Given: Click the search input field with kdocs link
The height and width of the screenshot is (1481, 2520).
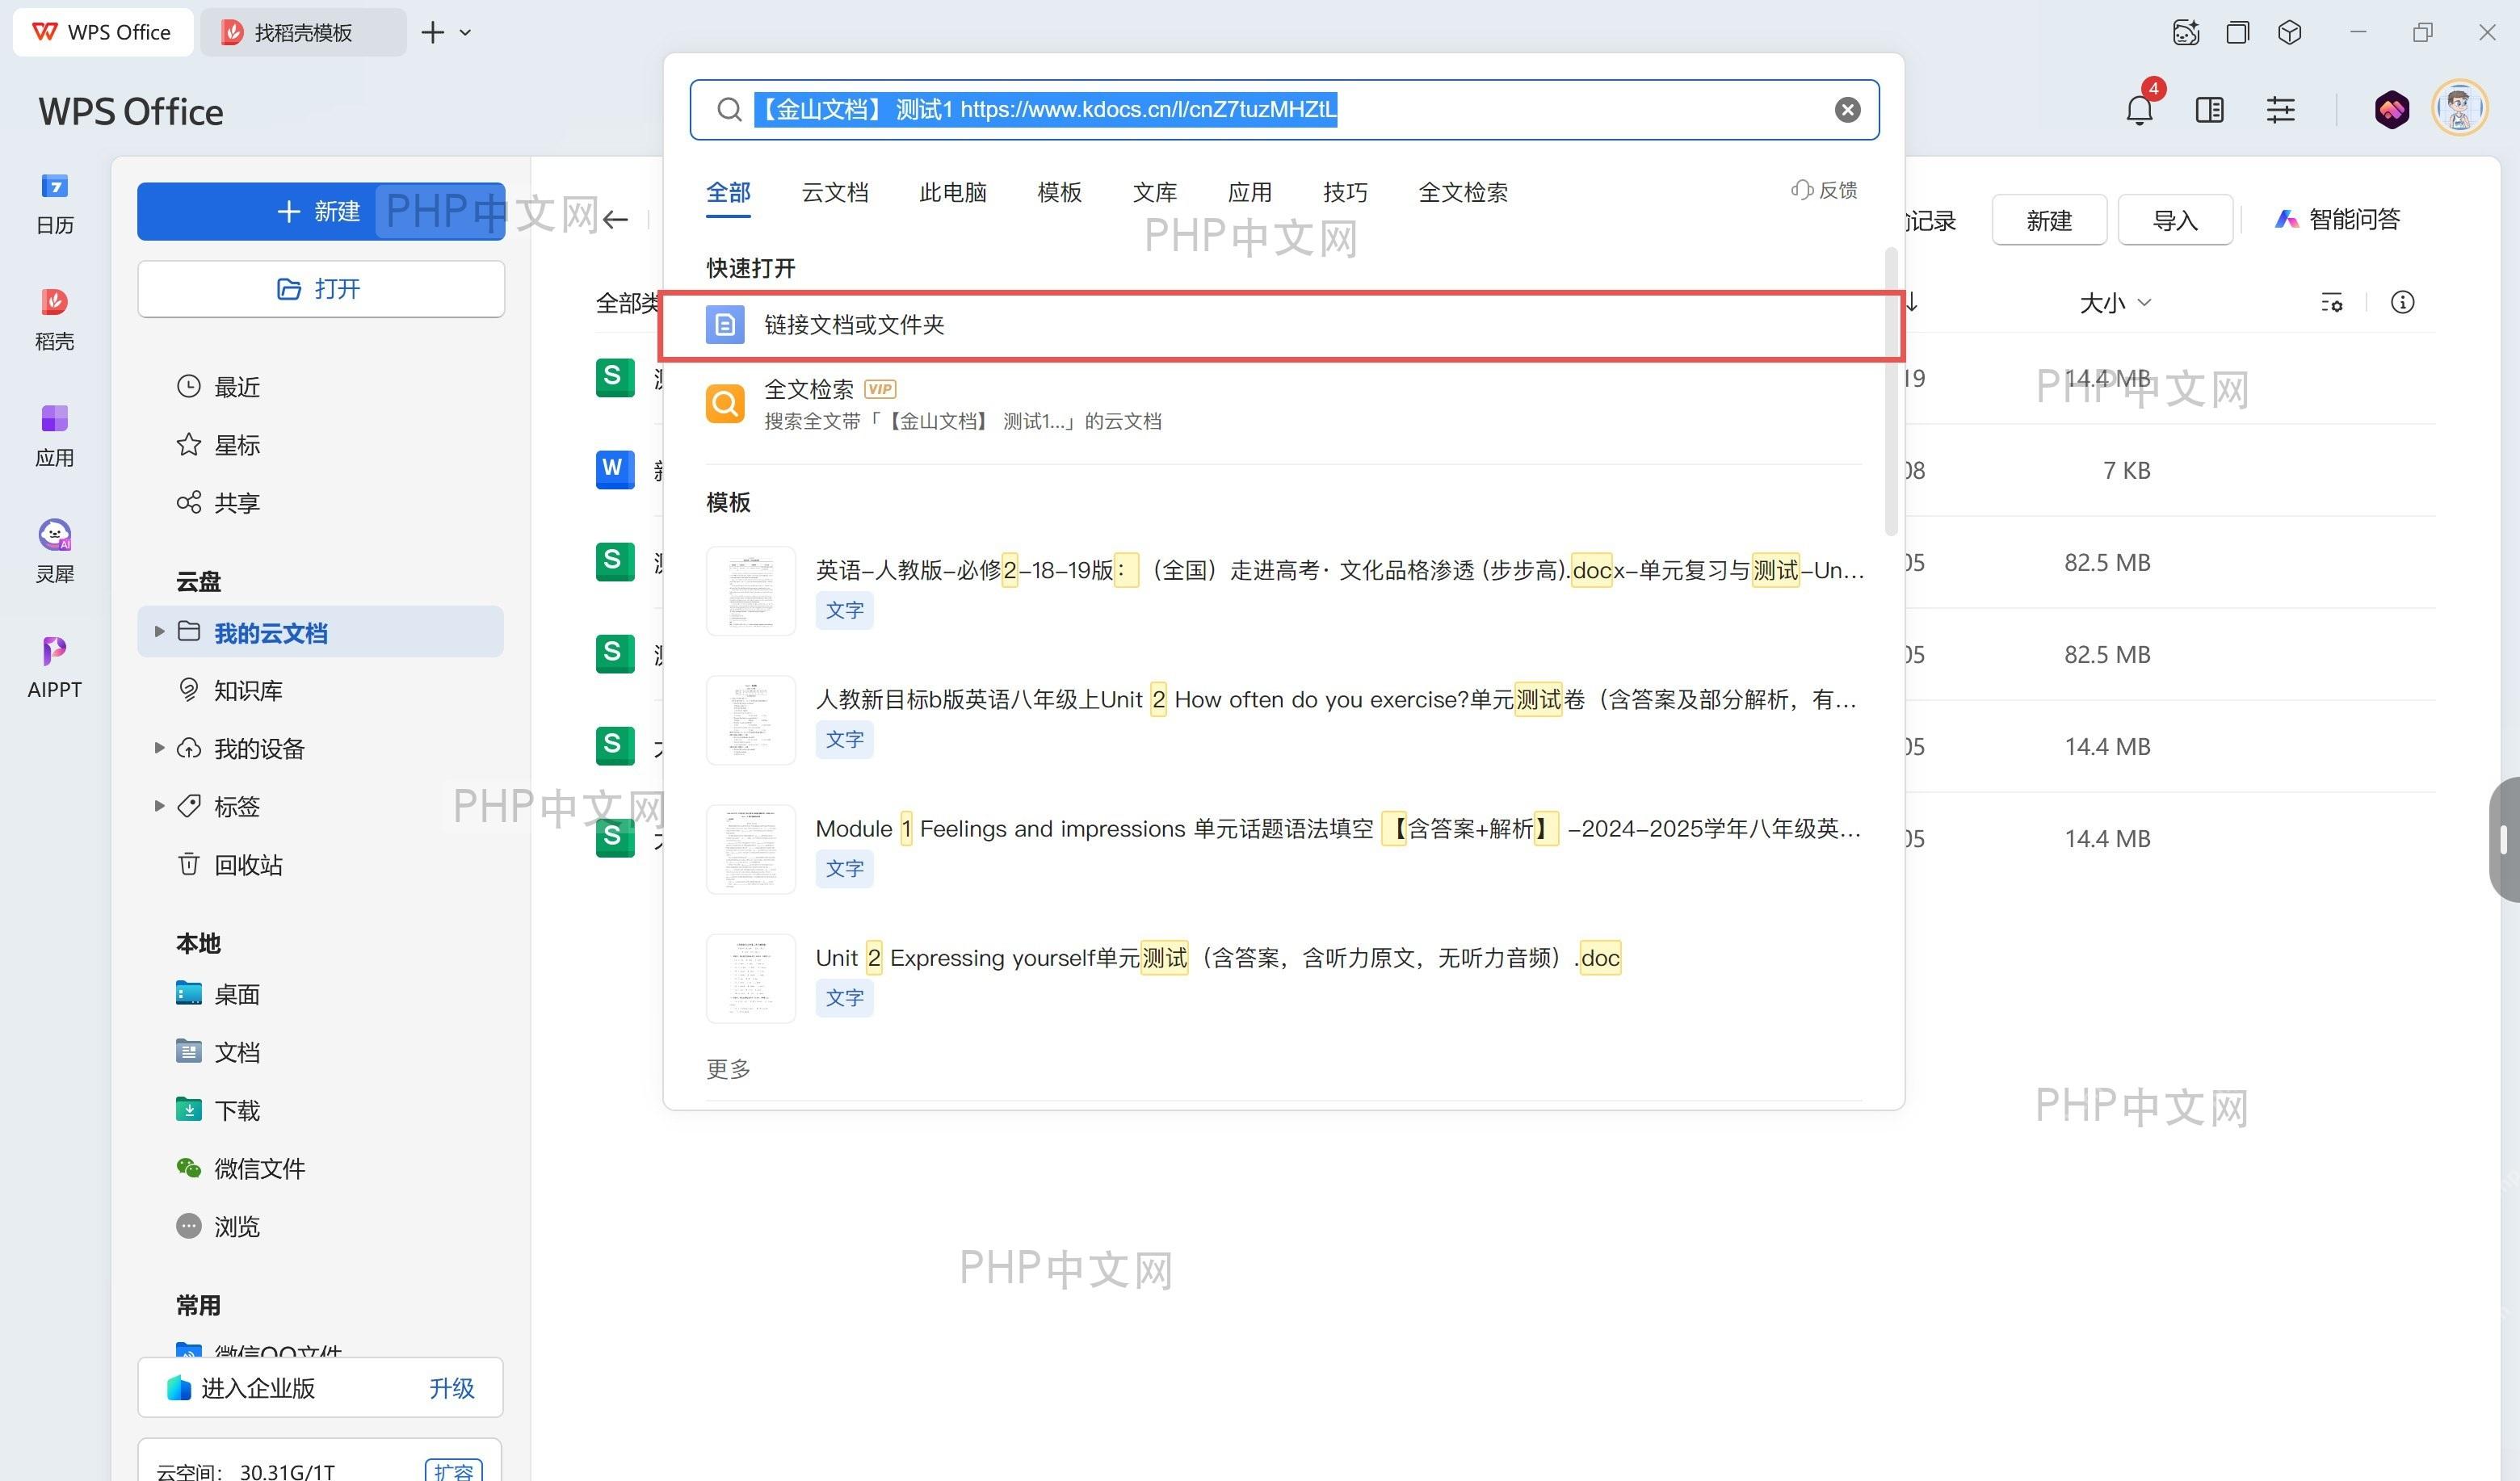Looking at the screenshot, I should 1284,110.
